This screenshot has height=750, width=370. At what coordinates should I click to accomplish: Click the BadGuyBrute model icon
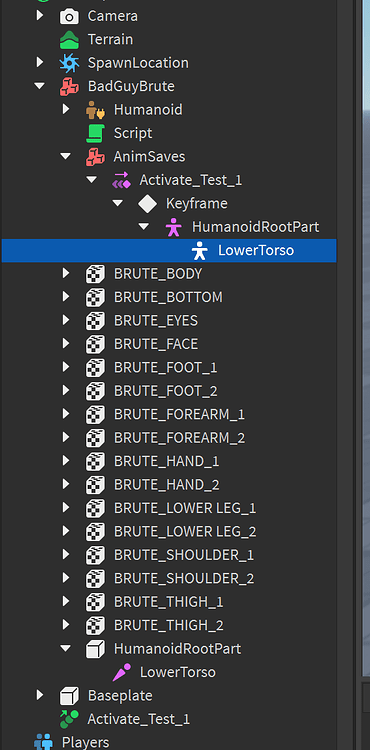tap(69, 87)
